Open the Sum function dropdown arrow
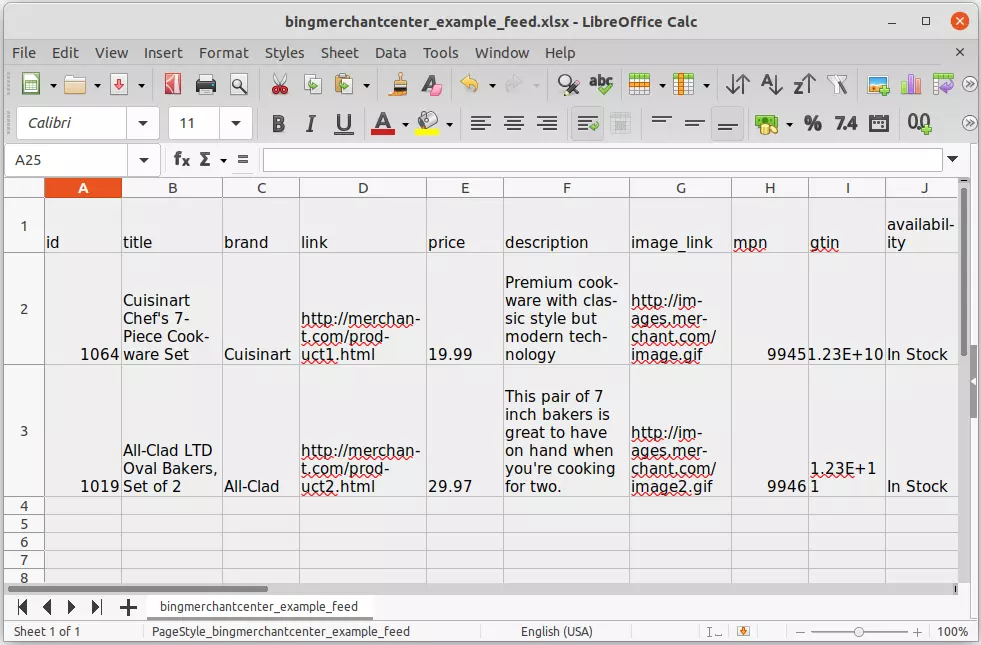 coord(223,161)
